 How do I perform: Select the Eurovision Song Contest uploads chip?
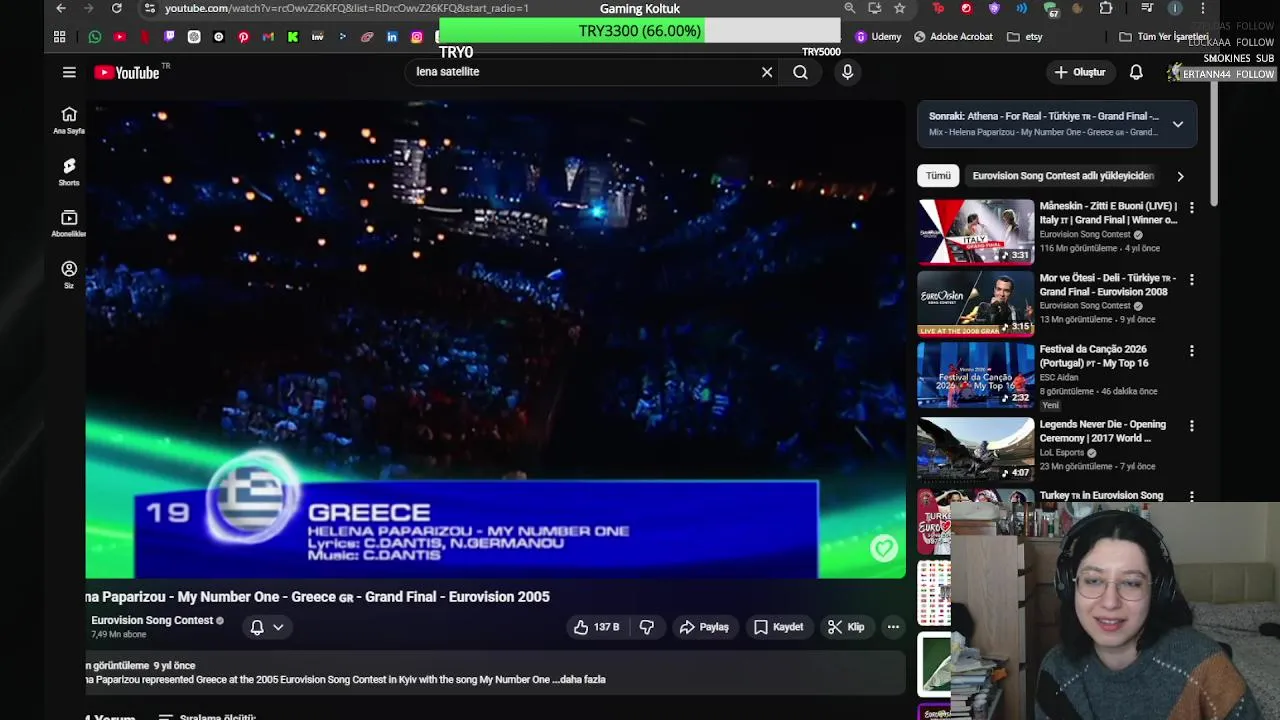[x=1063, y=176]
